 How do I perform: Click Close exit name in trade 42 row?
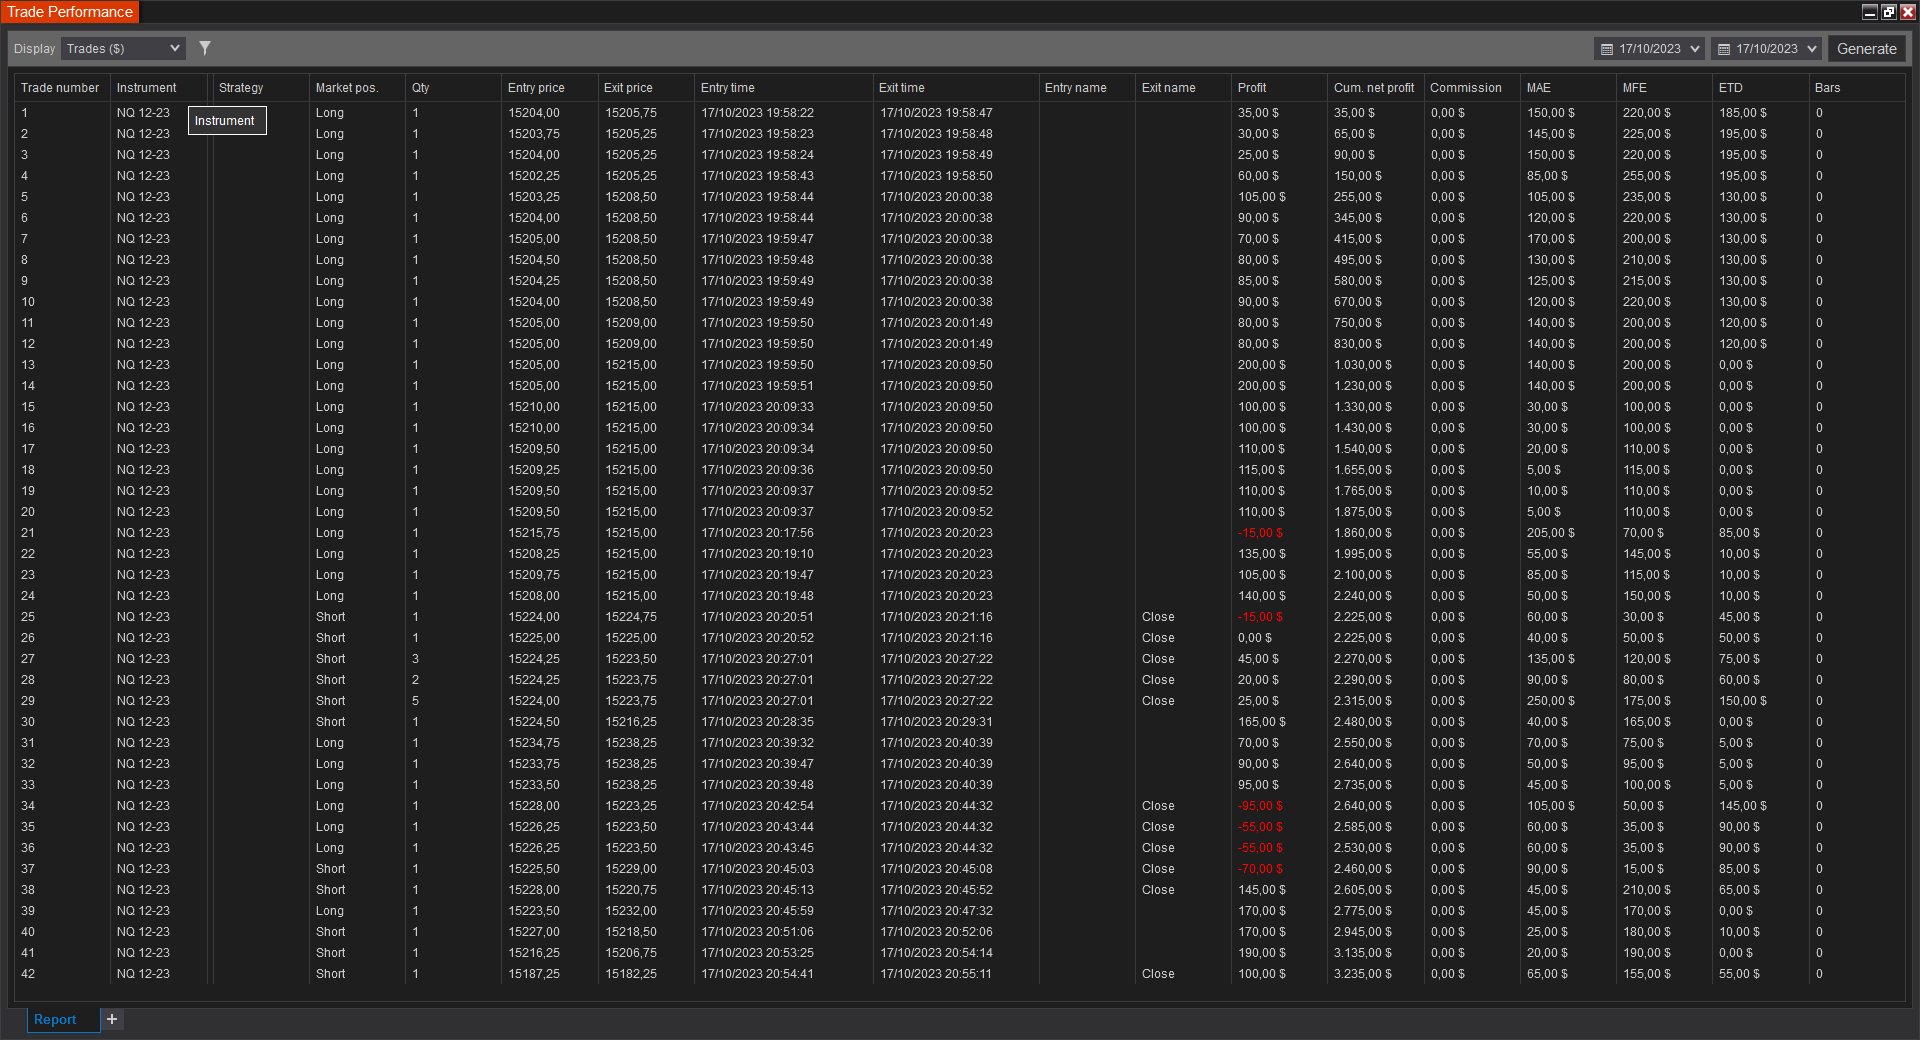tap(1158, 974)
